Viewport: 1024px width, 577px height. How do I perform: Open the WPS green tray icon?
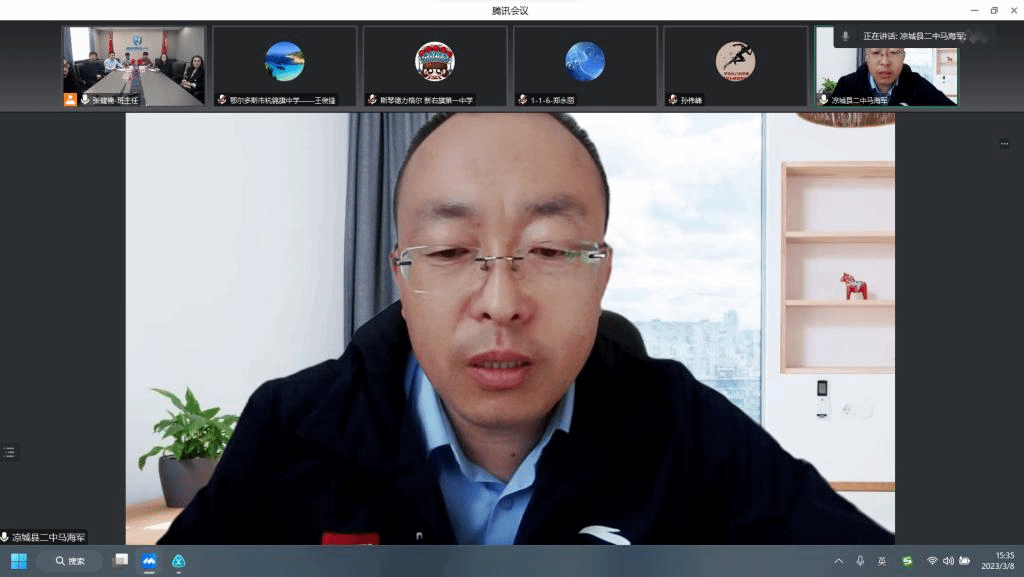pyautogui.click(x=907, y=561)
